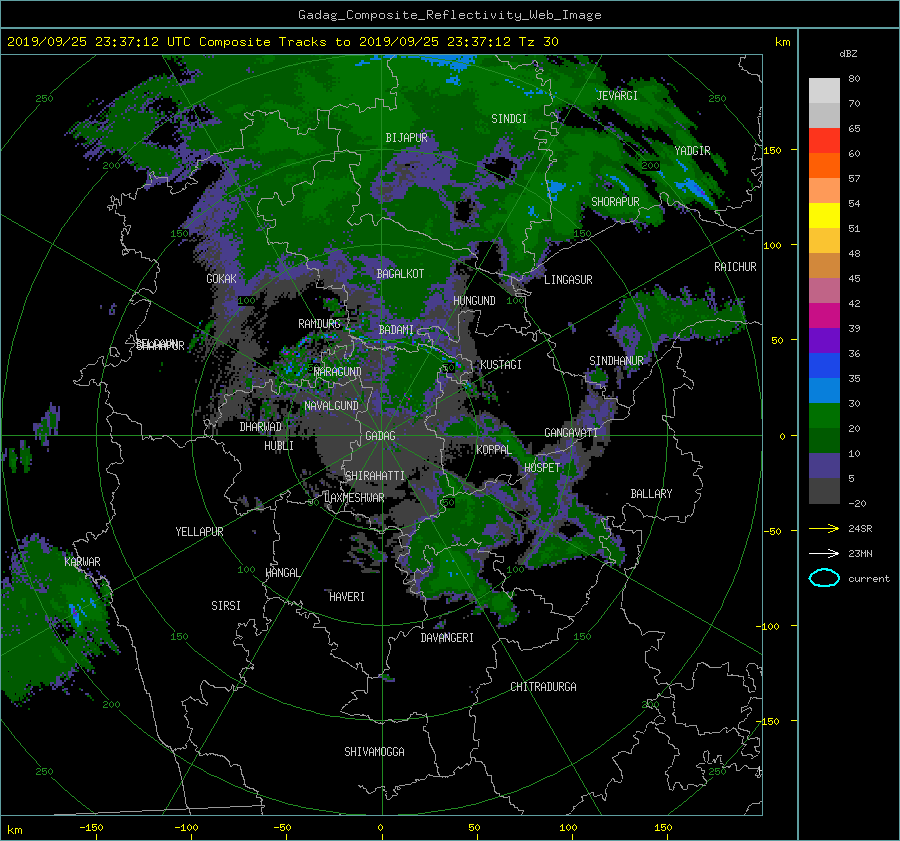Screen dimensions: 900x841
Task: Pick the violet purple legend swatch near 36
Action: point(824,340)
